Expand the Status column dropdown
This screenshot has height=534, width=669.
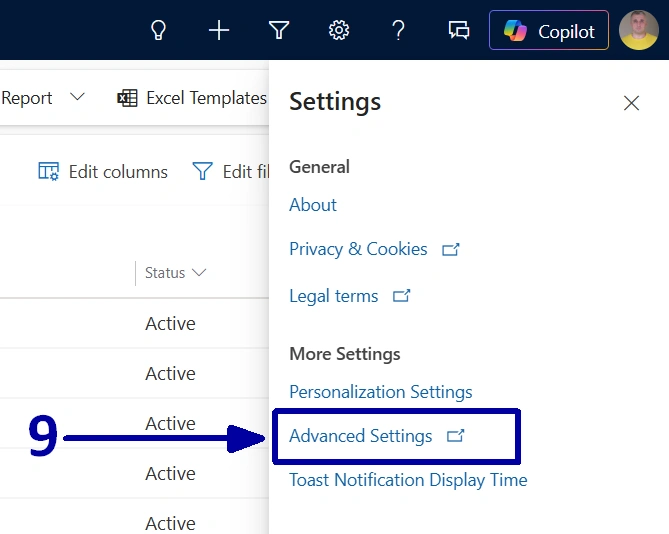pyautogui.click(x=198, y=273)
